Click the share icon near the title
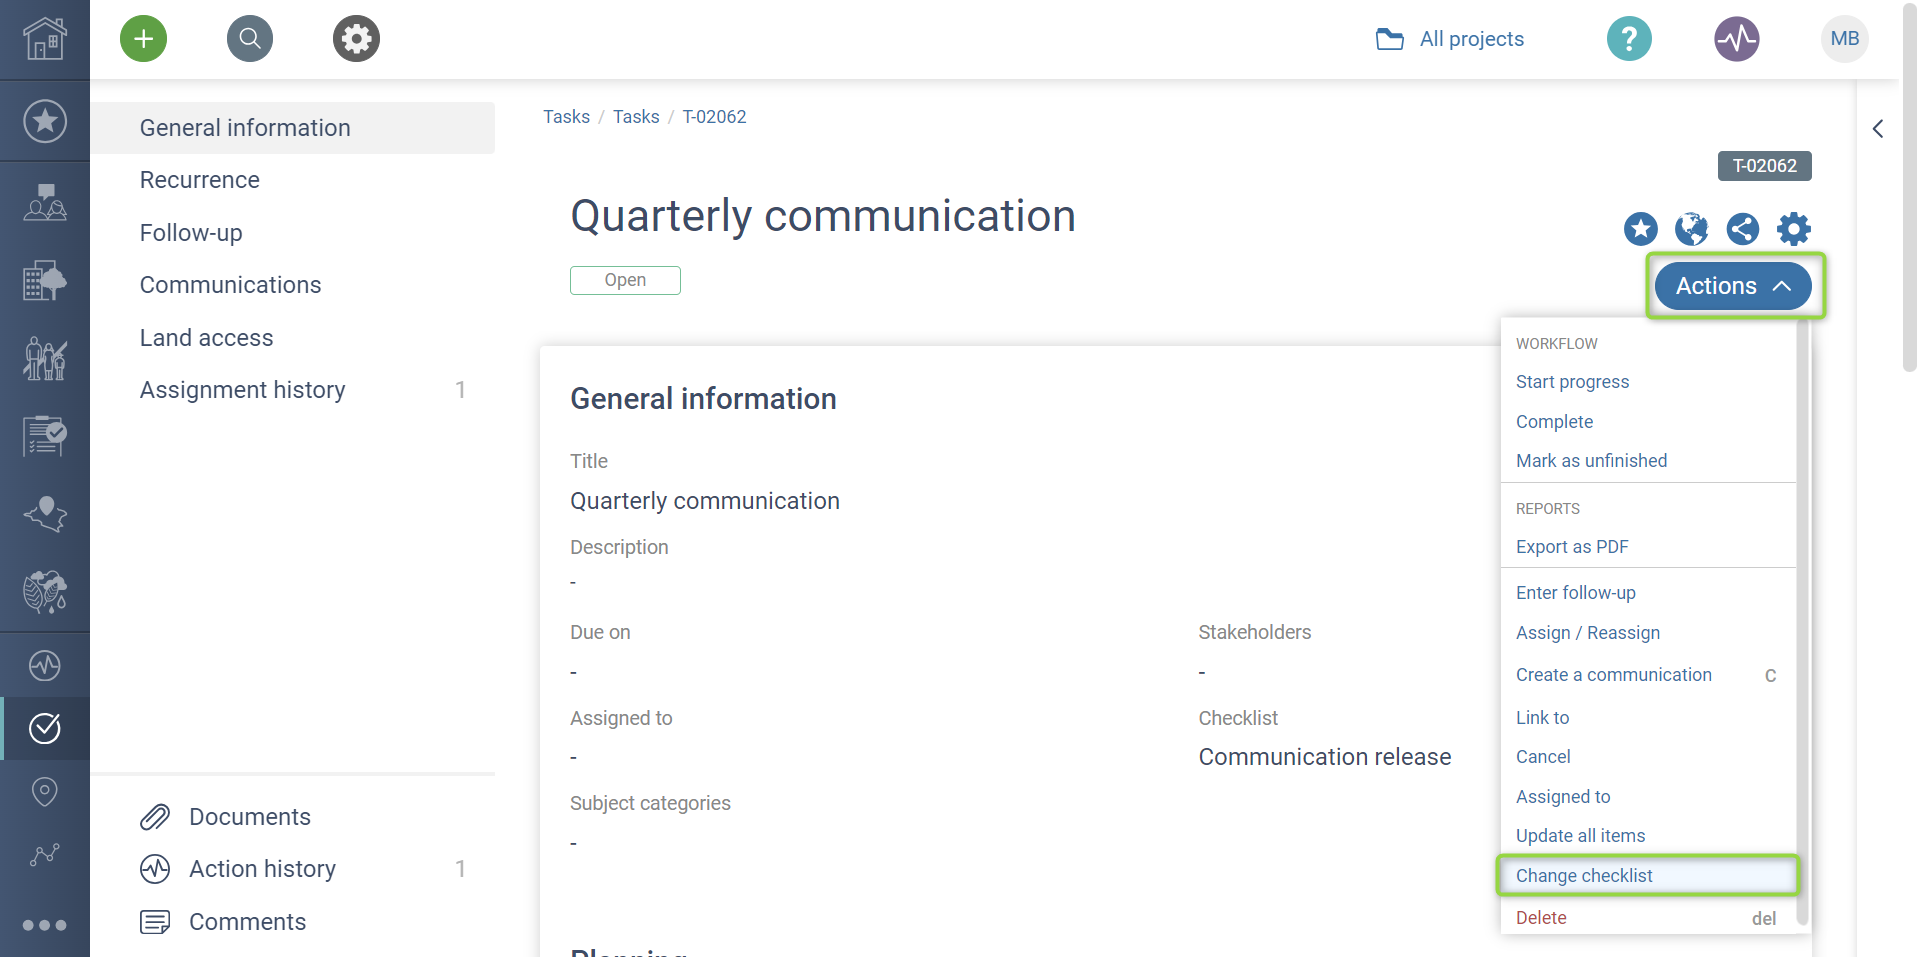The width and height of the screenshot is (1920, 957). (x=1742, y=229)
